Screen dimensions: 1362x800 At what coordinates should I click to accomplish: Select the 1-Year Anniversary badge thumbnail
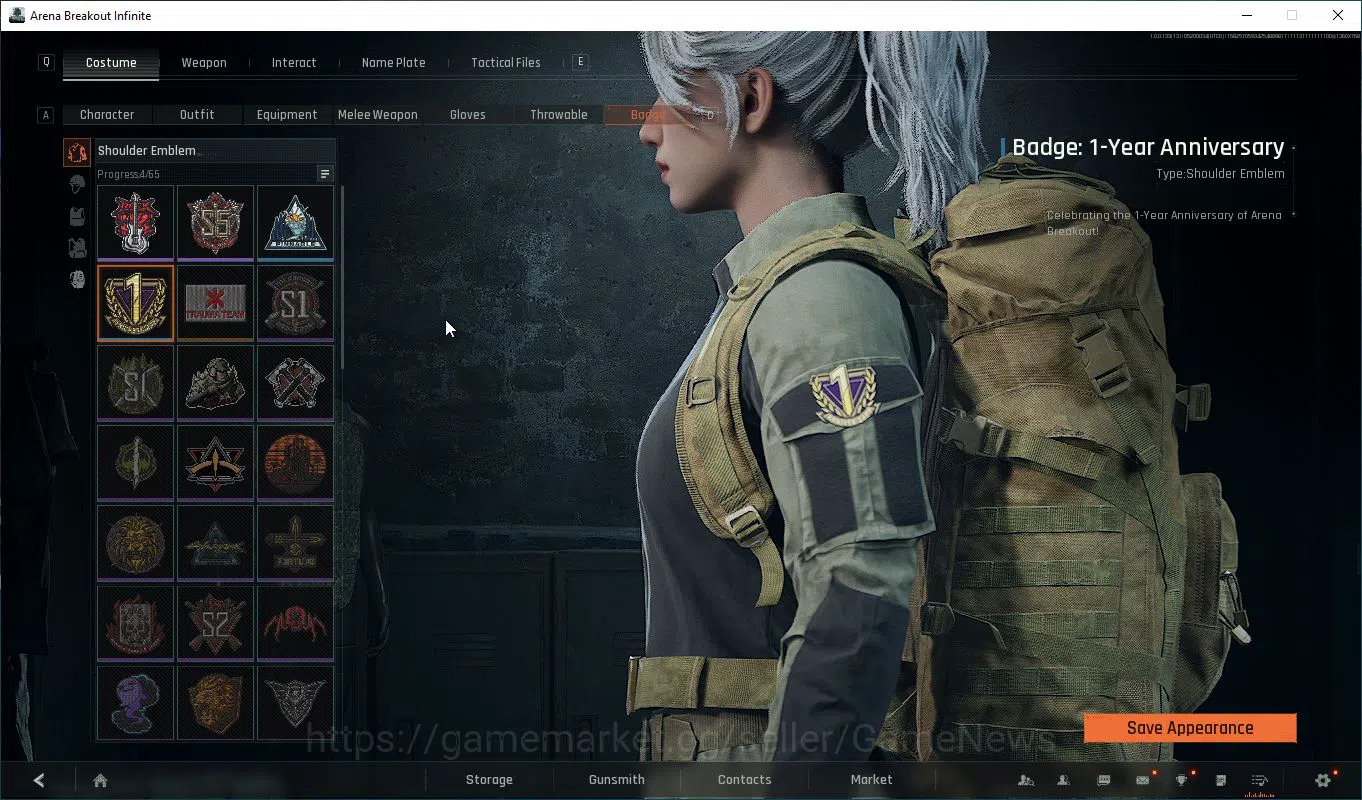[x=135, y=303]
